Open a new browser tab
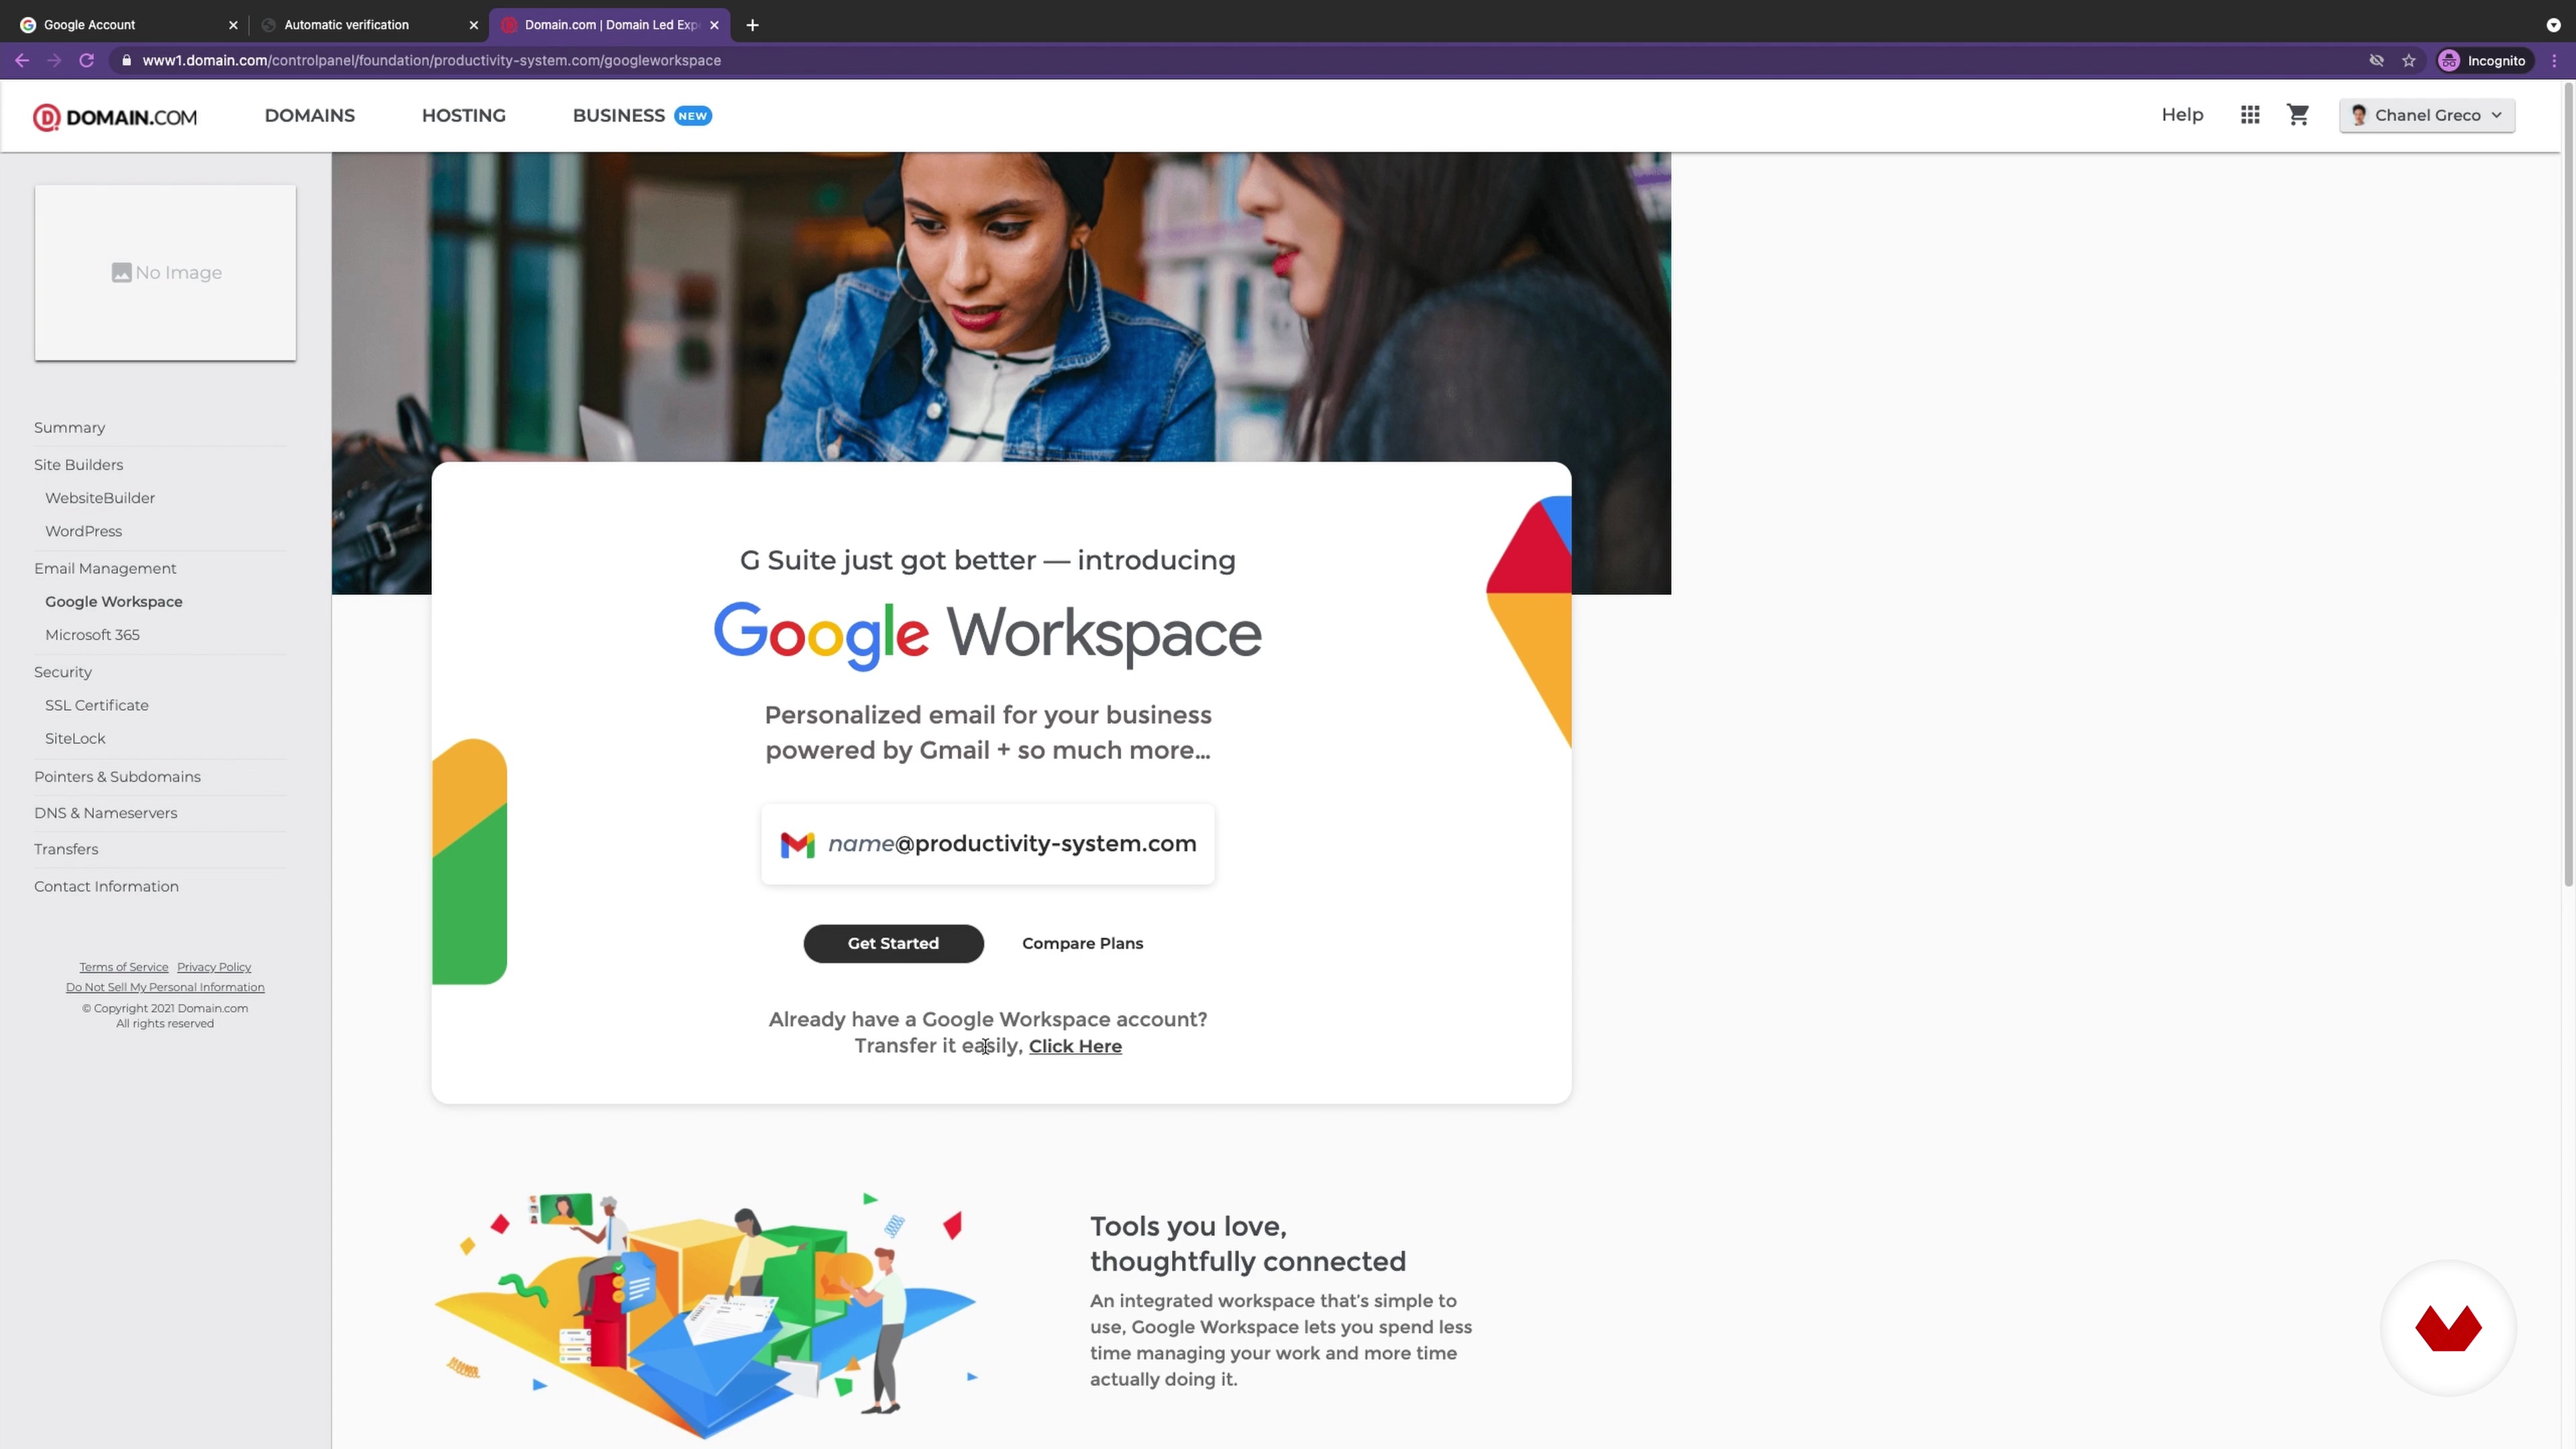Screen dimensions: 2576x1449 [753, 25]
